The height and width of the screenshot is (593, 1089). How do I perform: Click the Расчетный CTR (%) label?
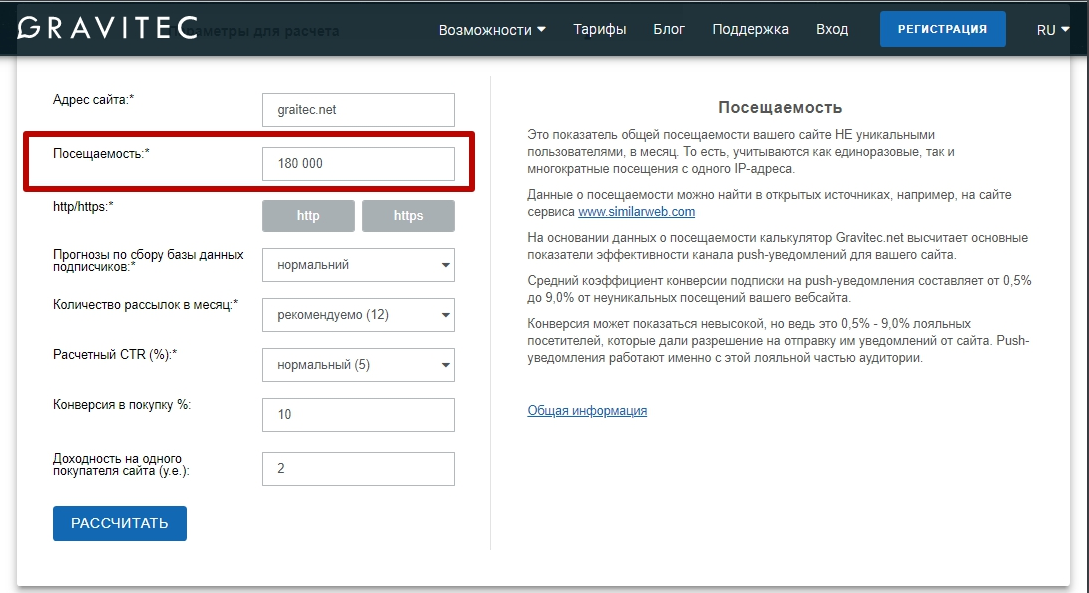[115, 355]
